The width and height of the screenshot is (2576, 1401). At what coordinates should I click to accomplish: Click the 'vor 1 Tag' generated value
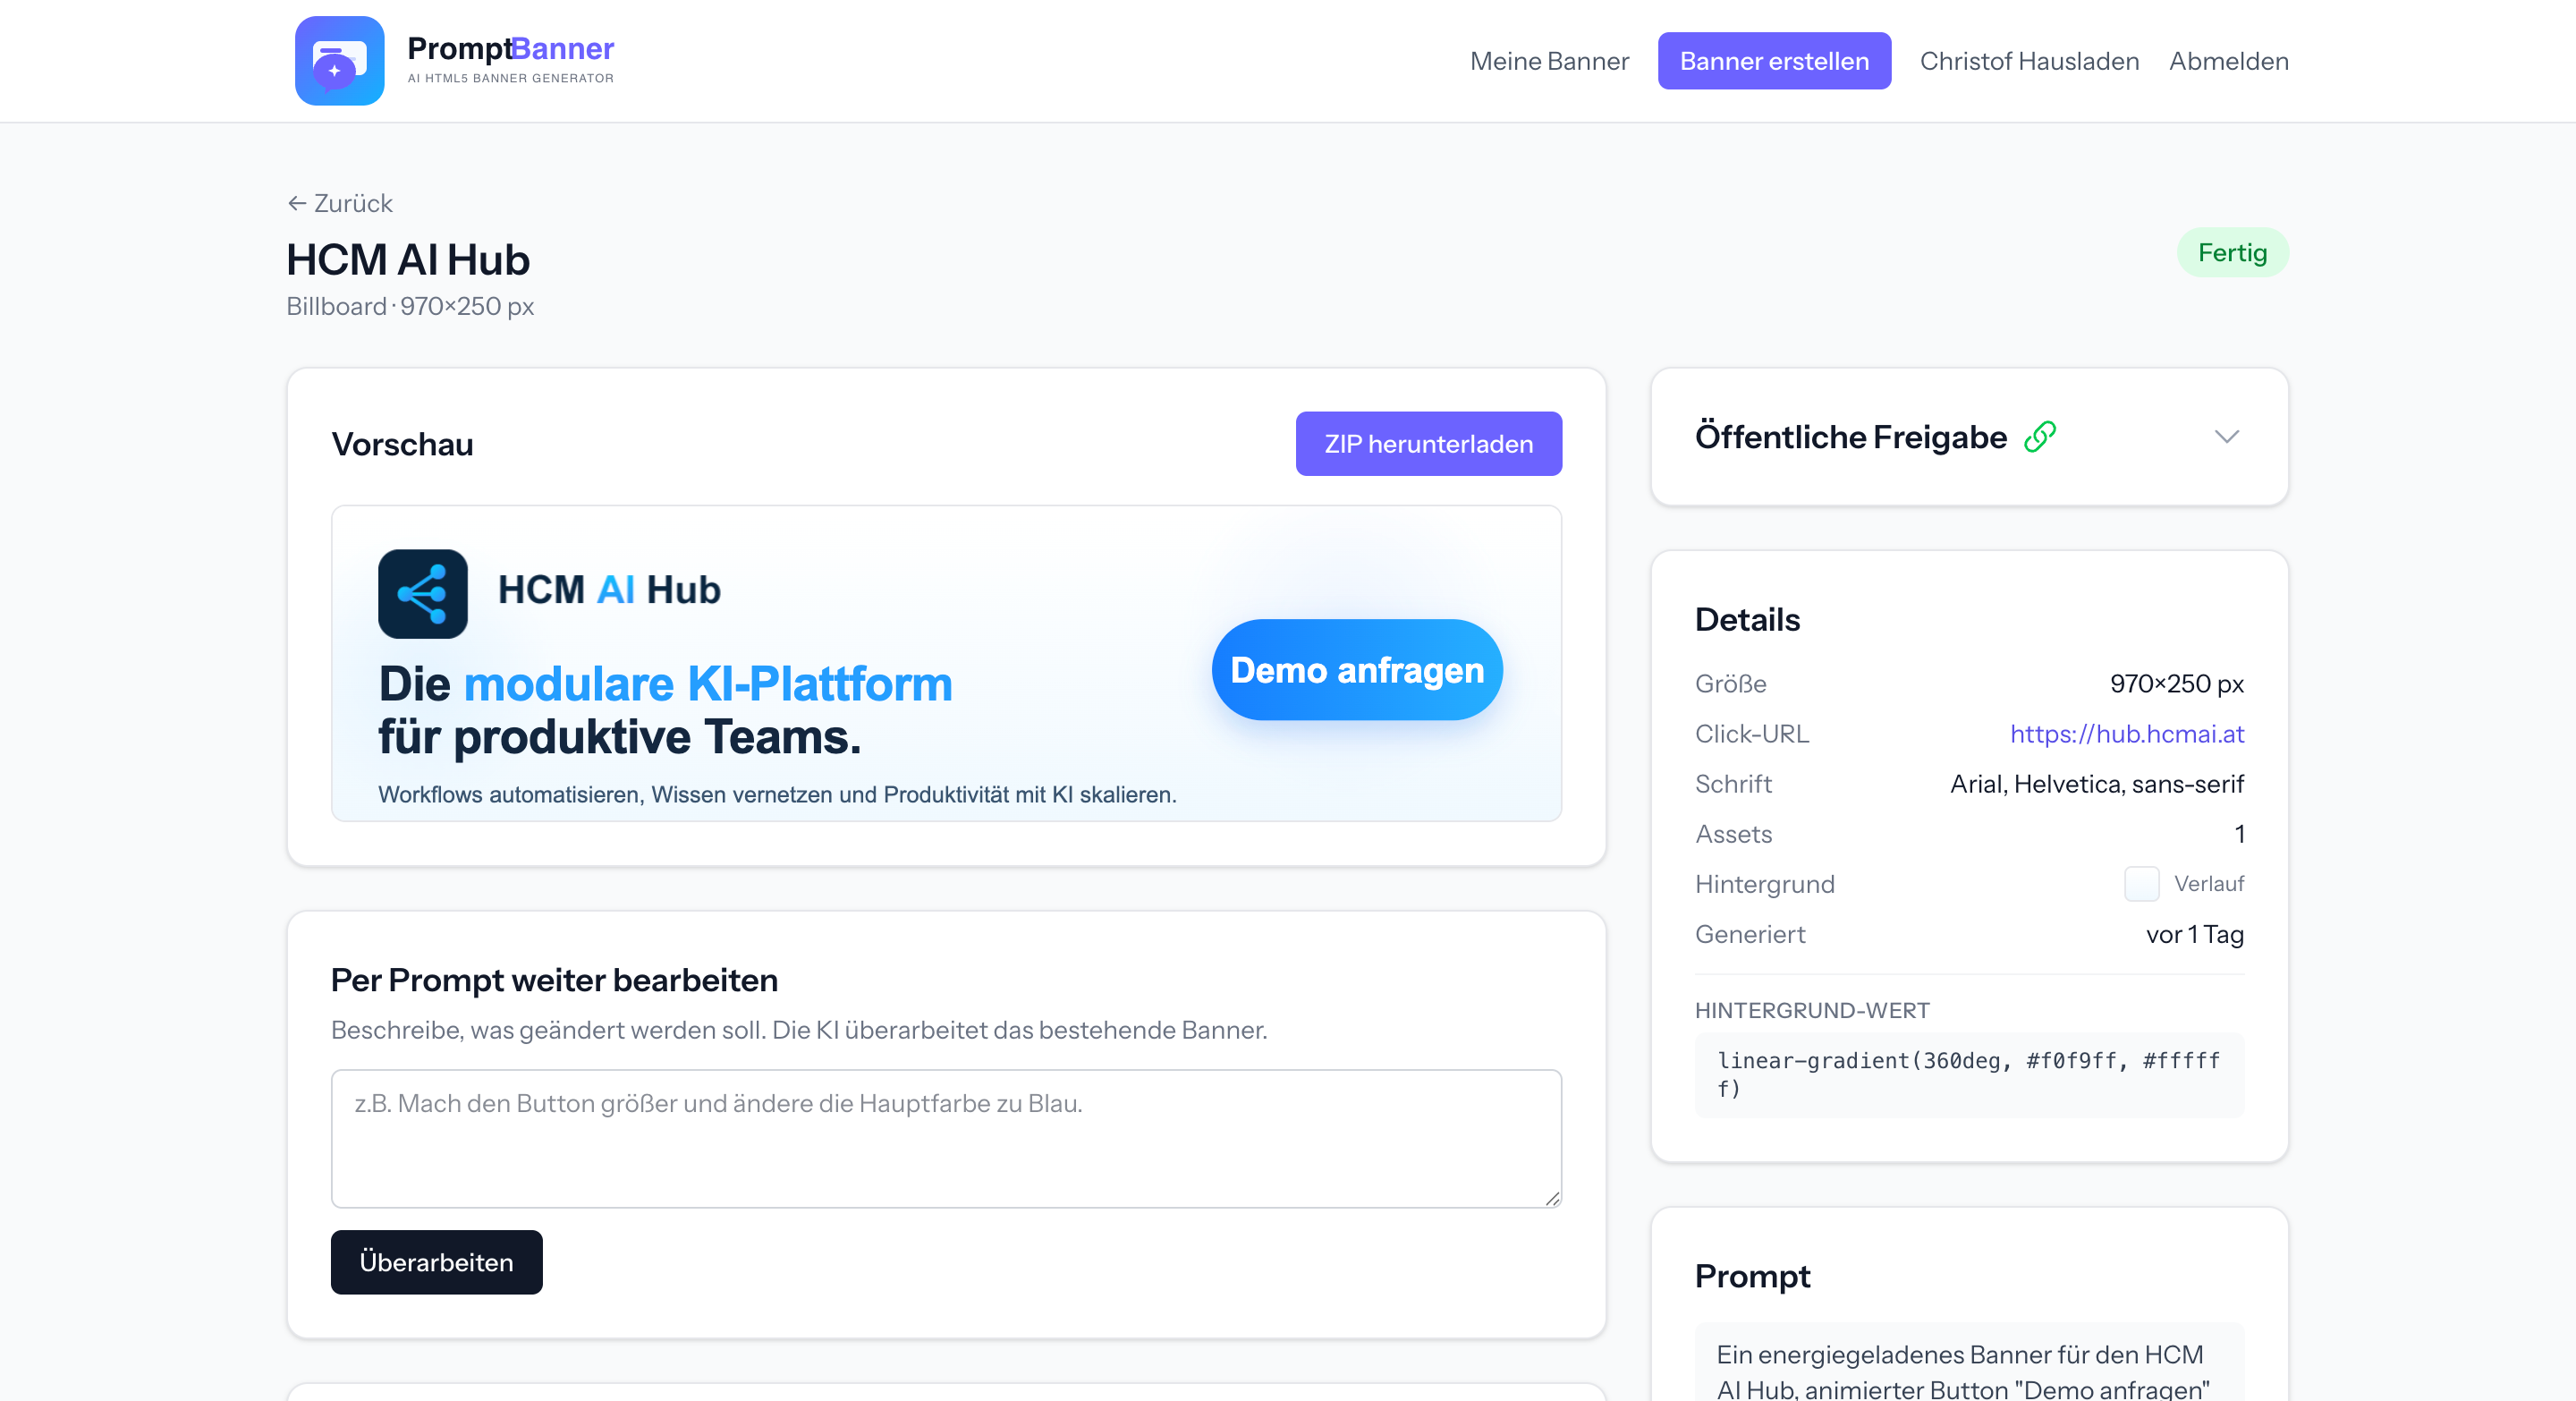pyautogui.click(x=2194, y=934)
